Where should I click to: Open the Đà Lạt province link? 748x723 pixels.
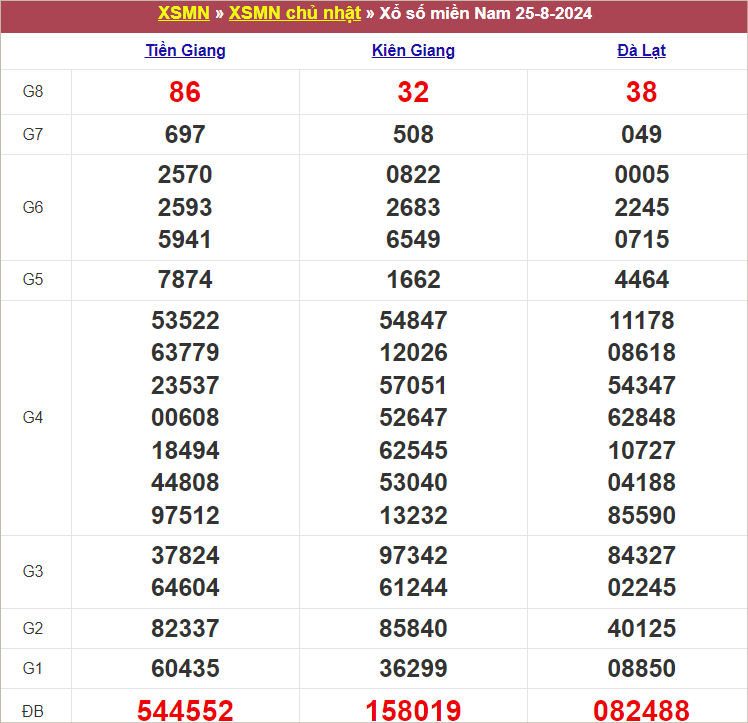(x=641, y=51)
